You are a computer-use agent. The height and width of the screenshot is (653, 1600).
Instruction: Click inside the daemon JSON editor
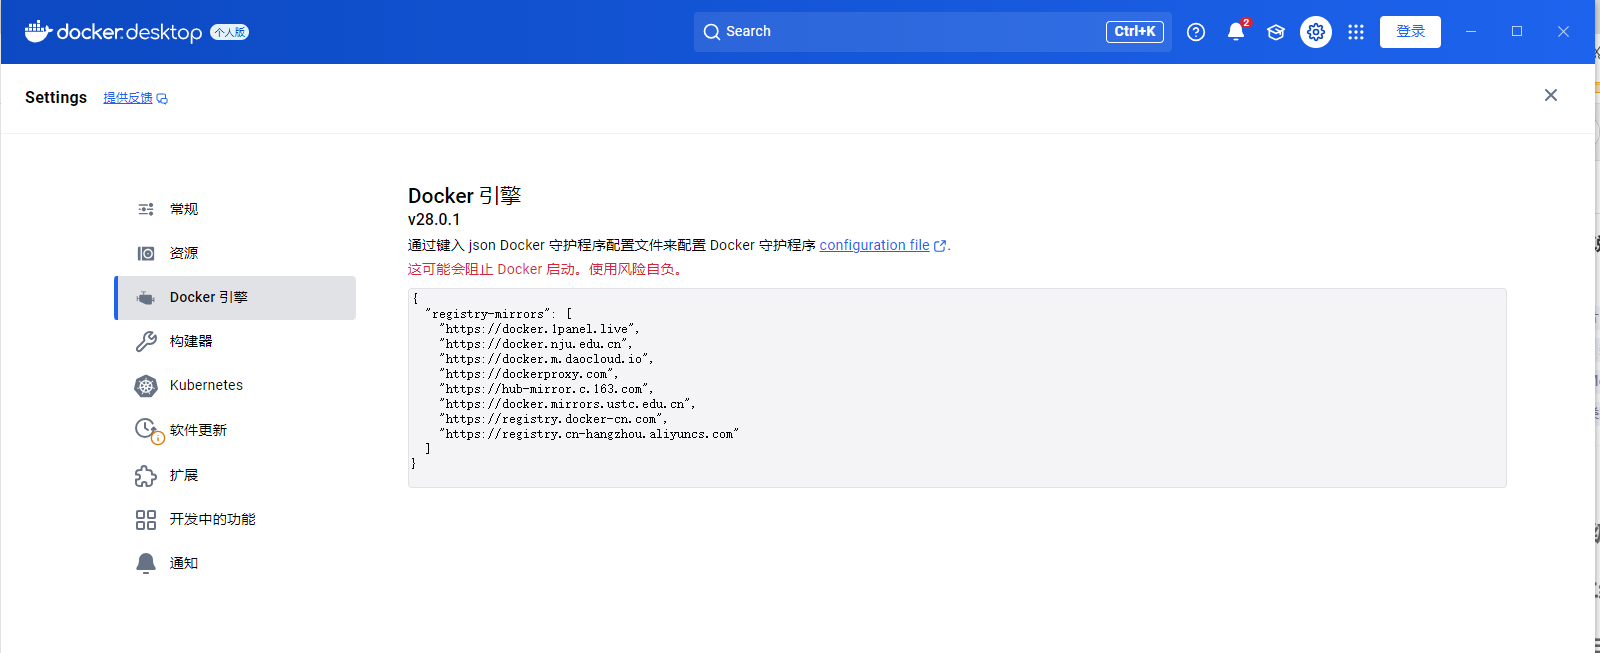click(957, 388)
